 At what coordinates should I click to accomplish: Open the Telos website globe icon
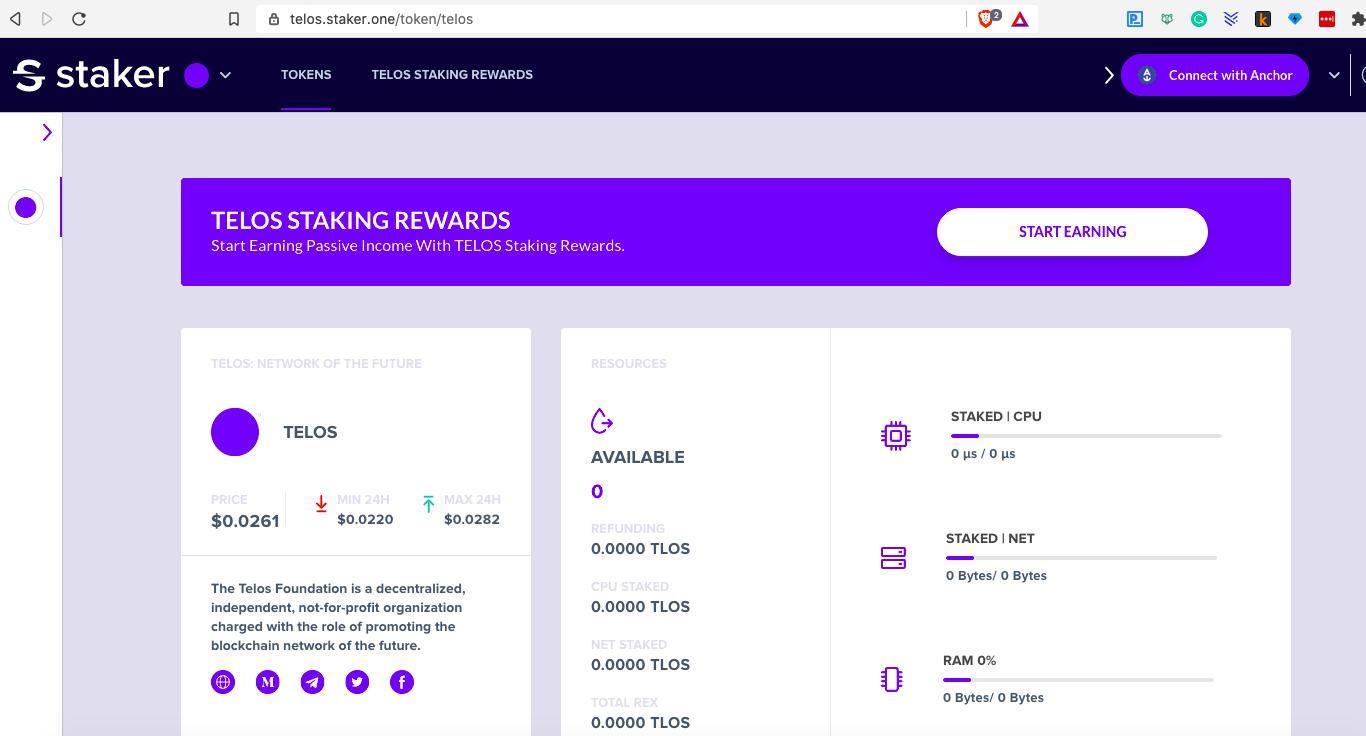(x=223, y=682)
